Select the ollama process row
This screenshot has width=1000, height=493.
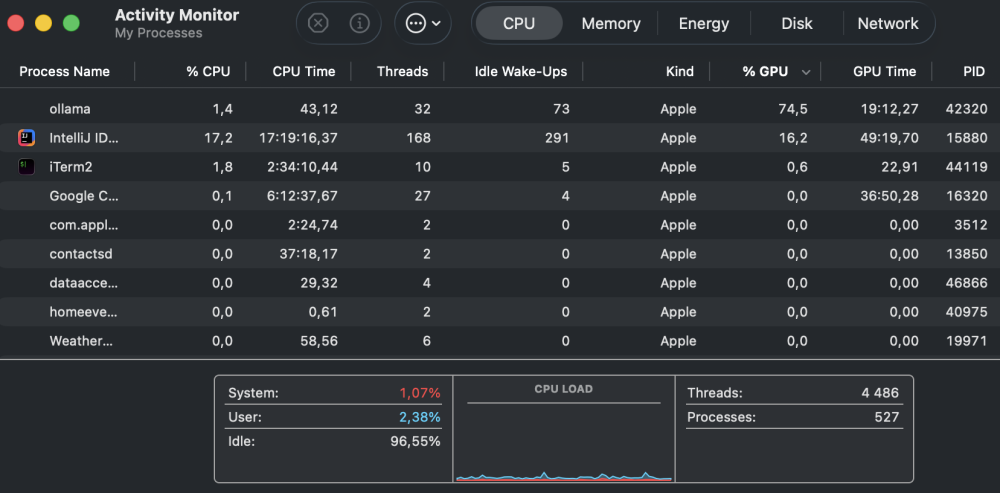tap(500, 109)
